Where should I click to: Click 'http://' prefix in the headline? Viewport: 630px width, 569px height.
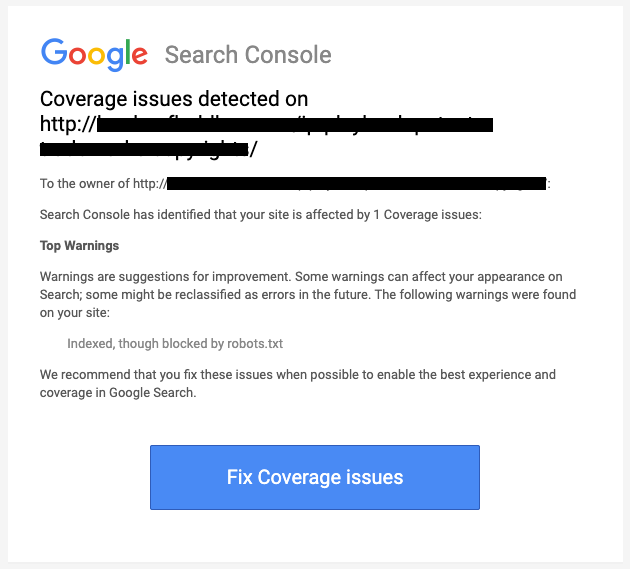pyautogui.click(x=68, y=124)
